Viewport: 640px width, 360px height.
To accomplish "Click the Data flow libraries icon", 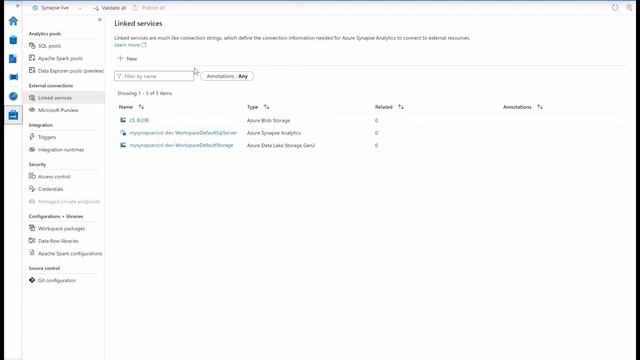I will [32, 240].
